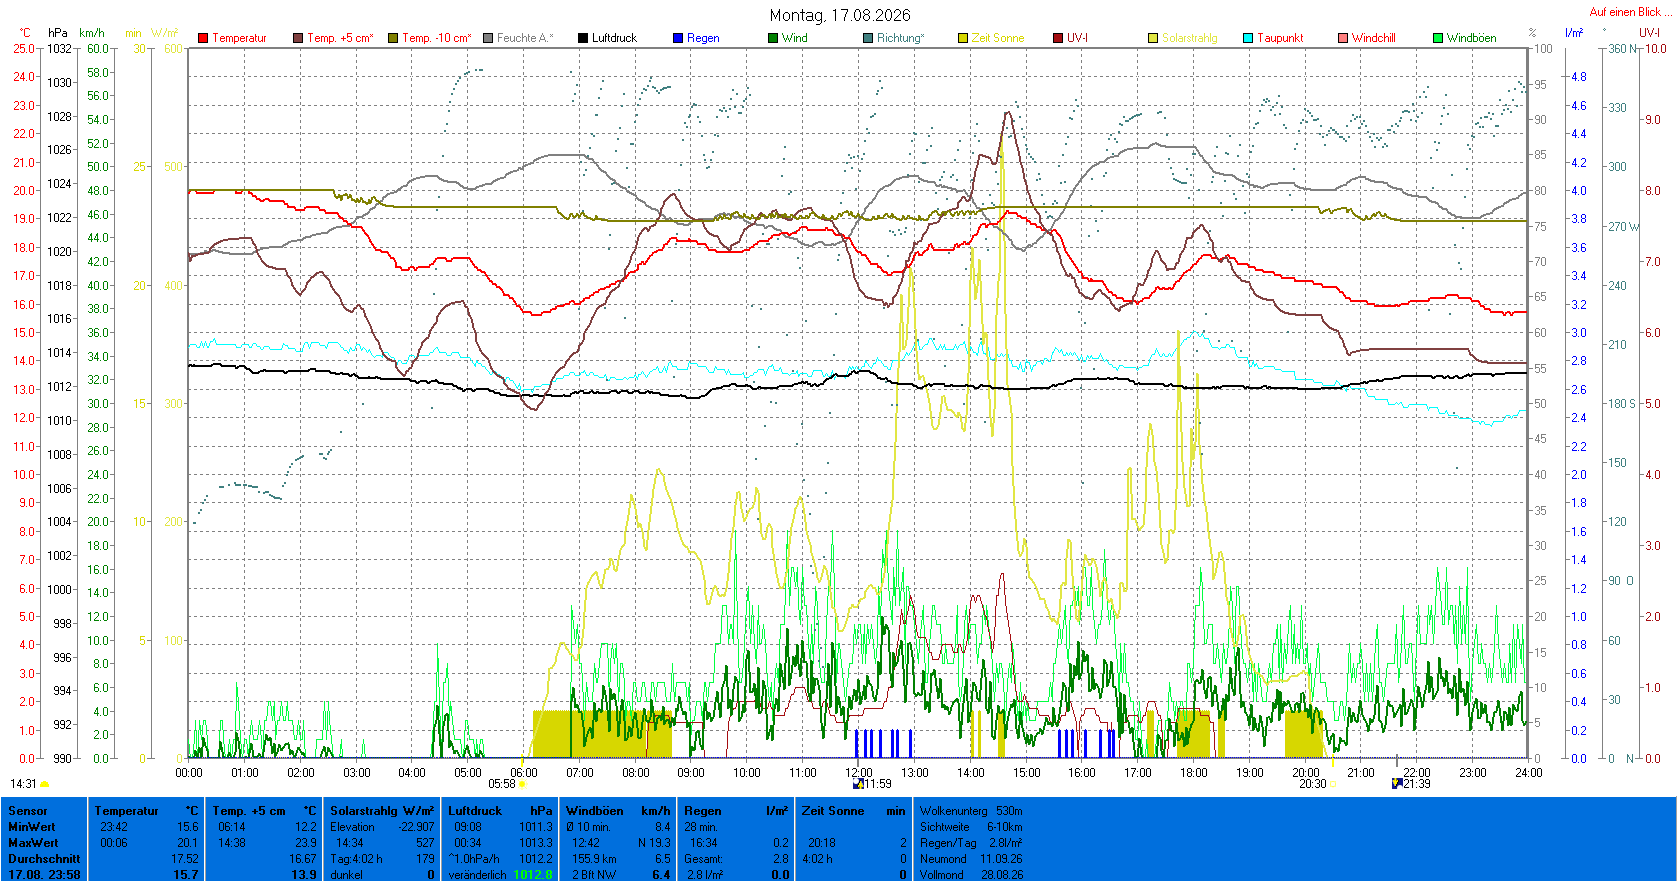1677x881 pixels.
Task: Click the green current pressure value '1012.8'
Action: [533, 875]
